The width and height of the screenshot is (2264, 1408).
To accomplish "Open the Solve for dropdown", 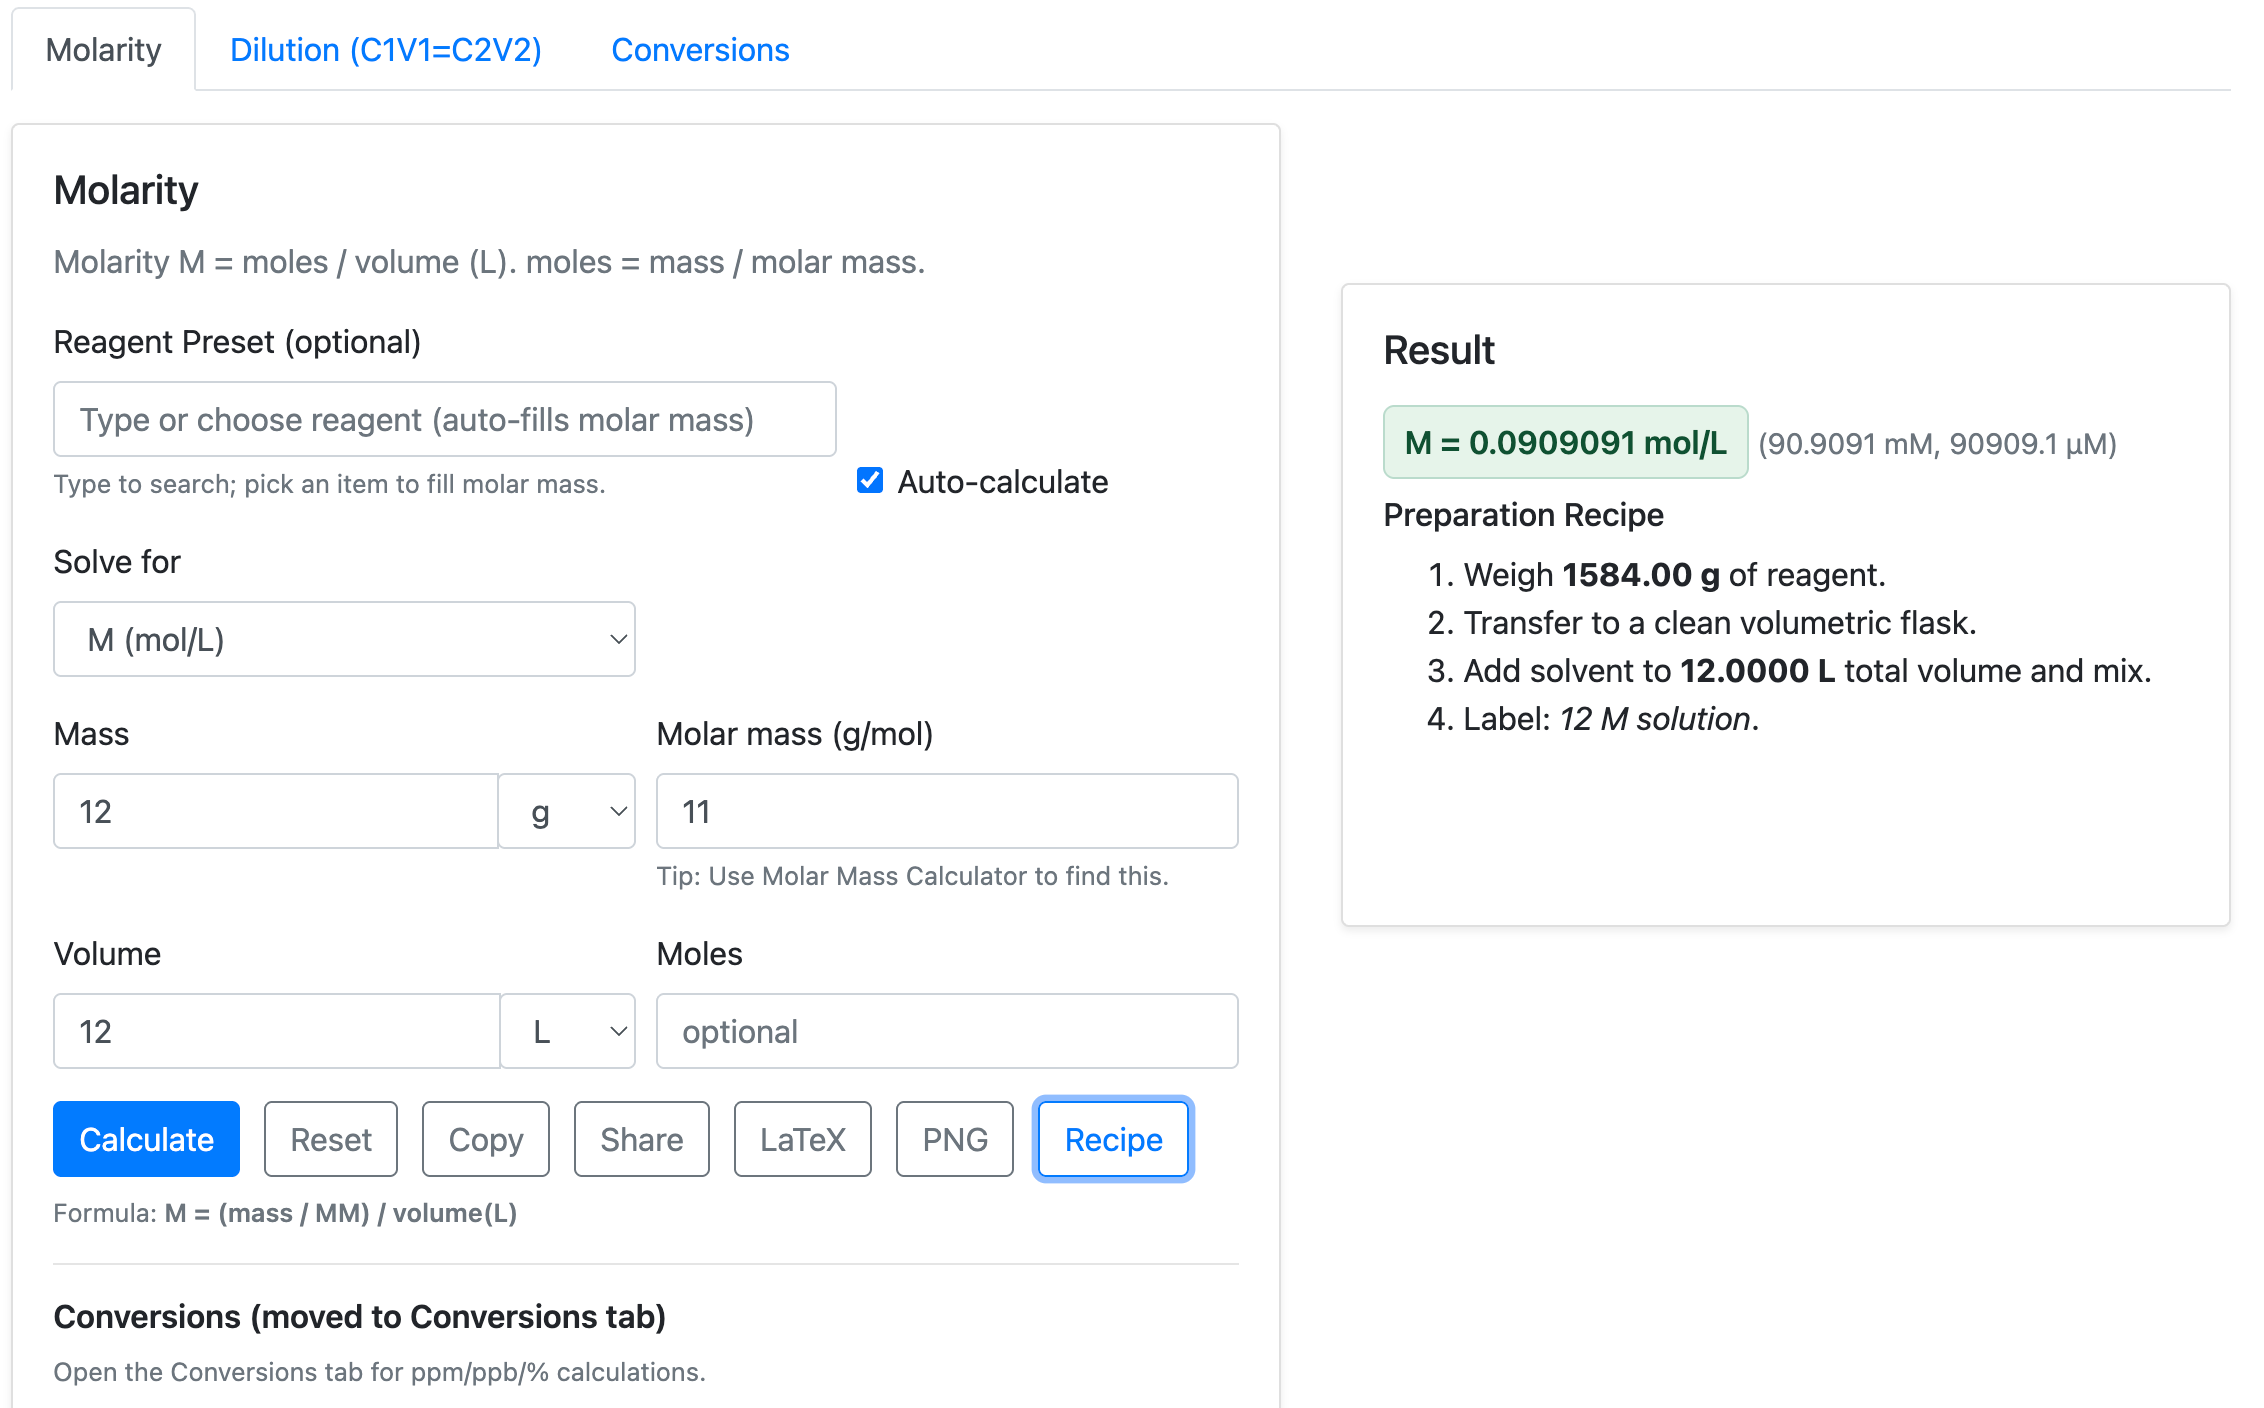I will click(x=344, y=639).
